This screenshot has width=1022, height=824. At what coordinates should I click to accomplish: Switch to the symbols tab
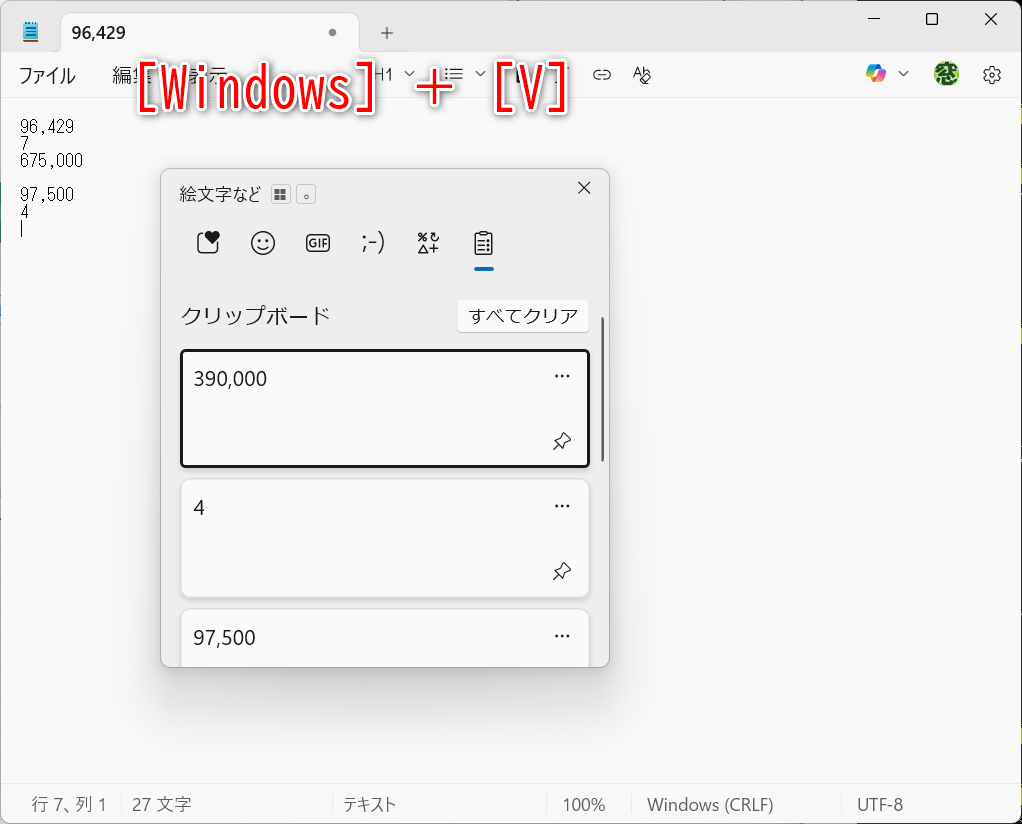427,242
